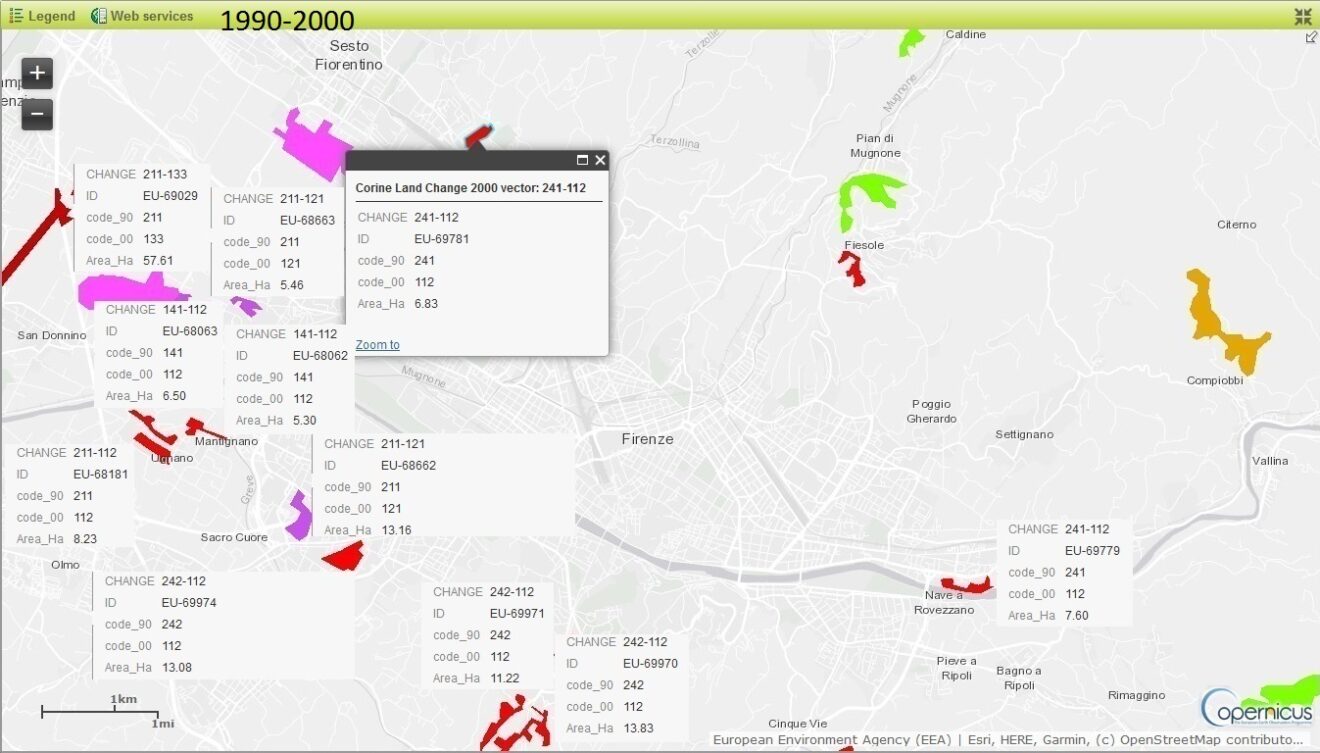Click the Area_Ha value 57.61
The width and height of the screenshot is (1320, 753).
pos(158,260)
